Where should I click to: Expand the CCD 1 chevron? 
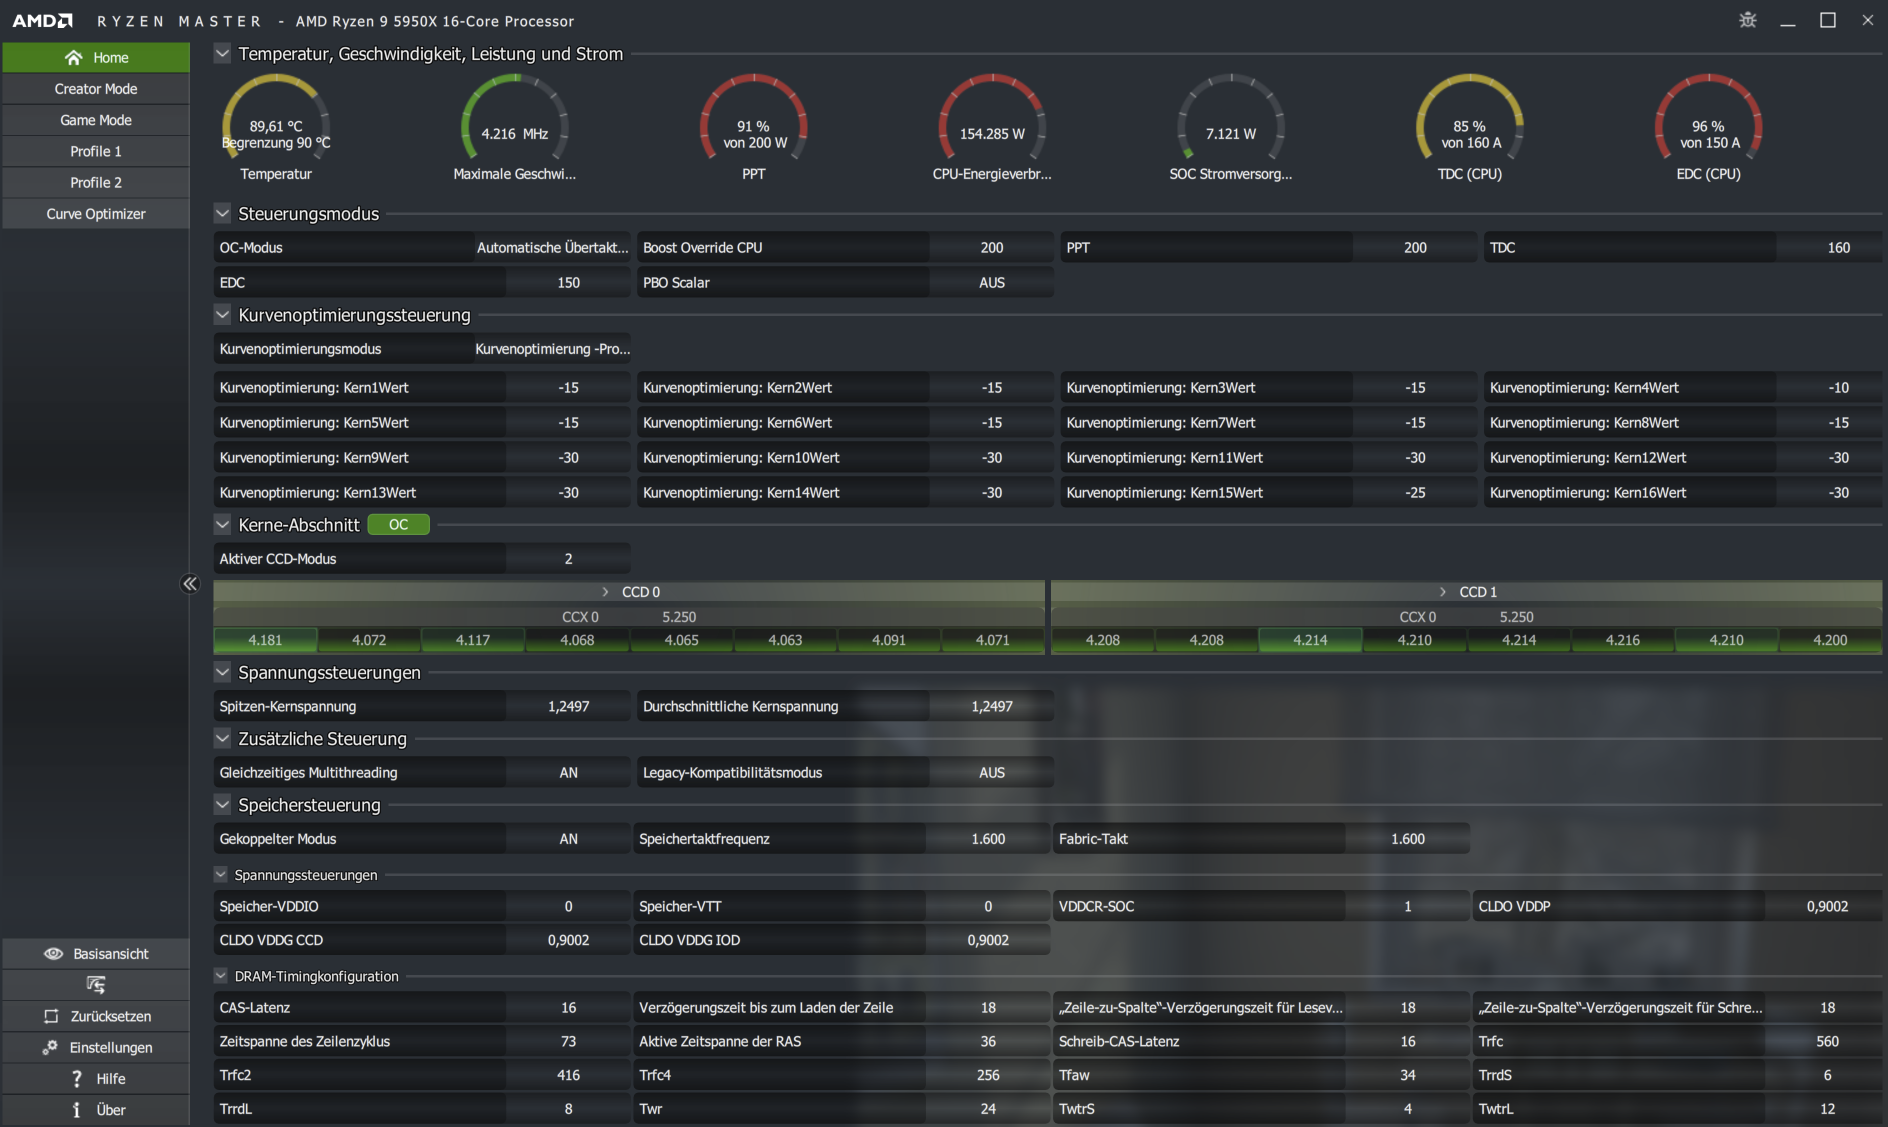tap(1442, 592)
